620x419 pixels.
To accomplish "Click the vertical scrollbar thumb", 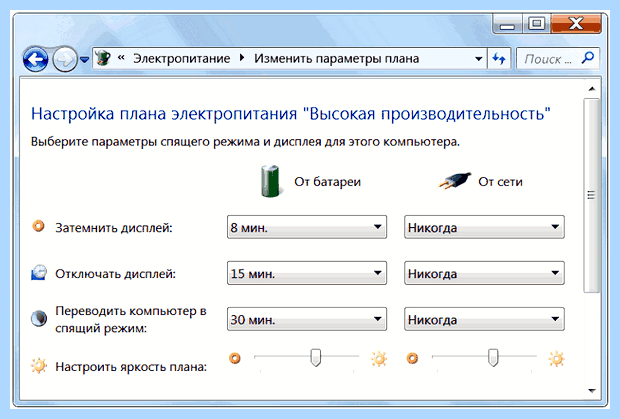I will click(592, 196).
